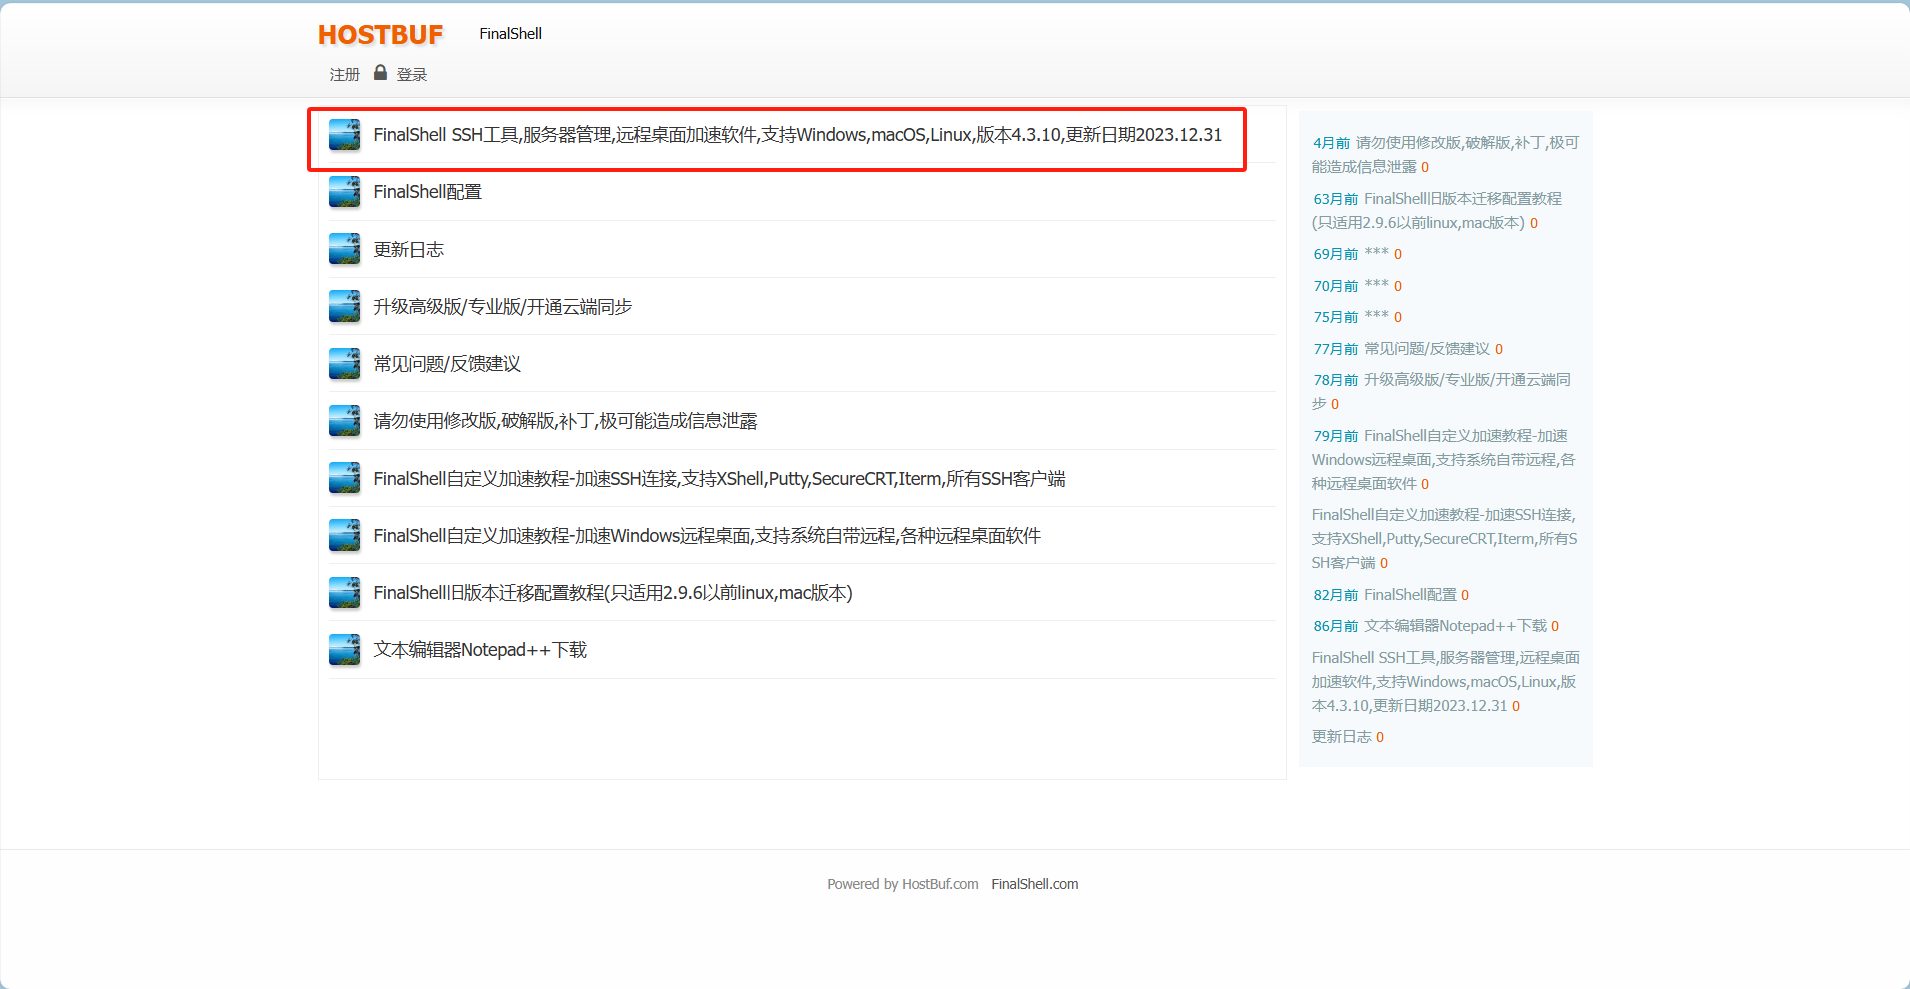Open the 注册 registration link
Screen dimensions: 1910x989
(x=345, y=75)
